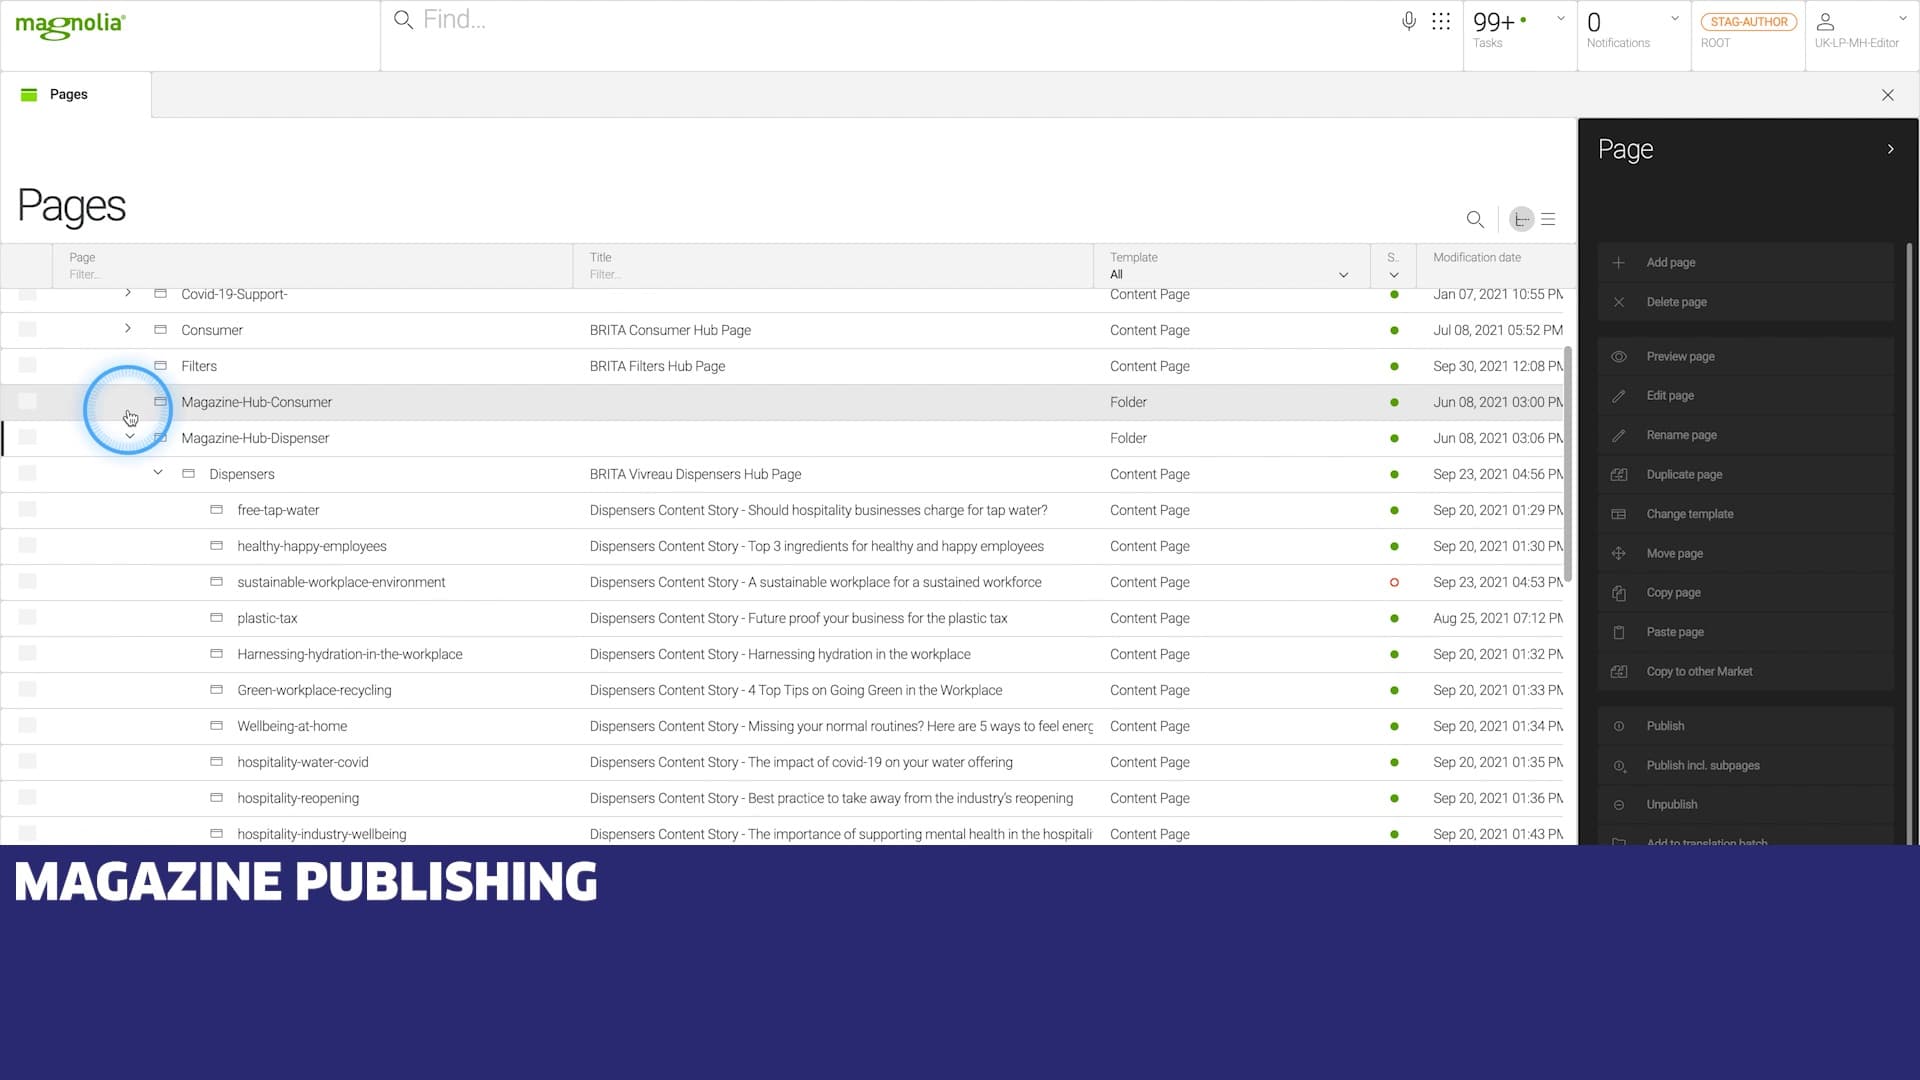Check the healthy-happy-employees row checkbox
This screenshot has width=1920, height=1080.
coord(28,546)
